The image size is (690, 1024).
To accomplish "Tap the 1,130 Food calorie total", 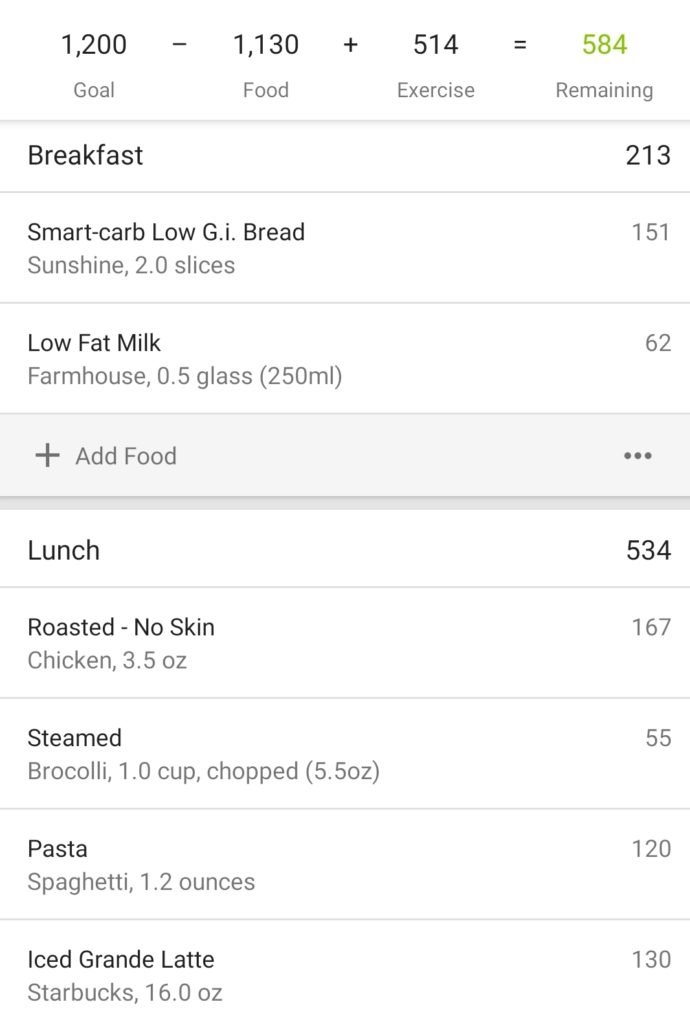I will tap(265, 45).
